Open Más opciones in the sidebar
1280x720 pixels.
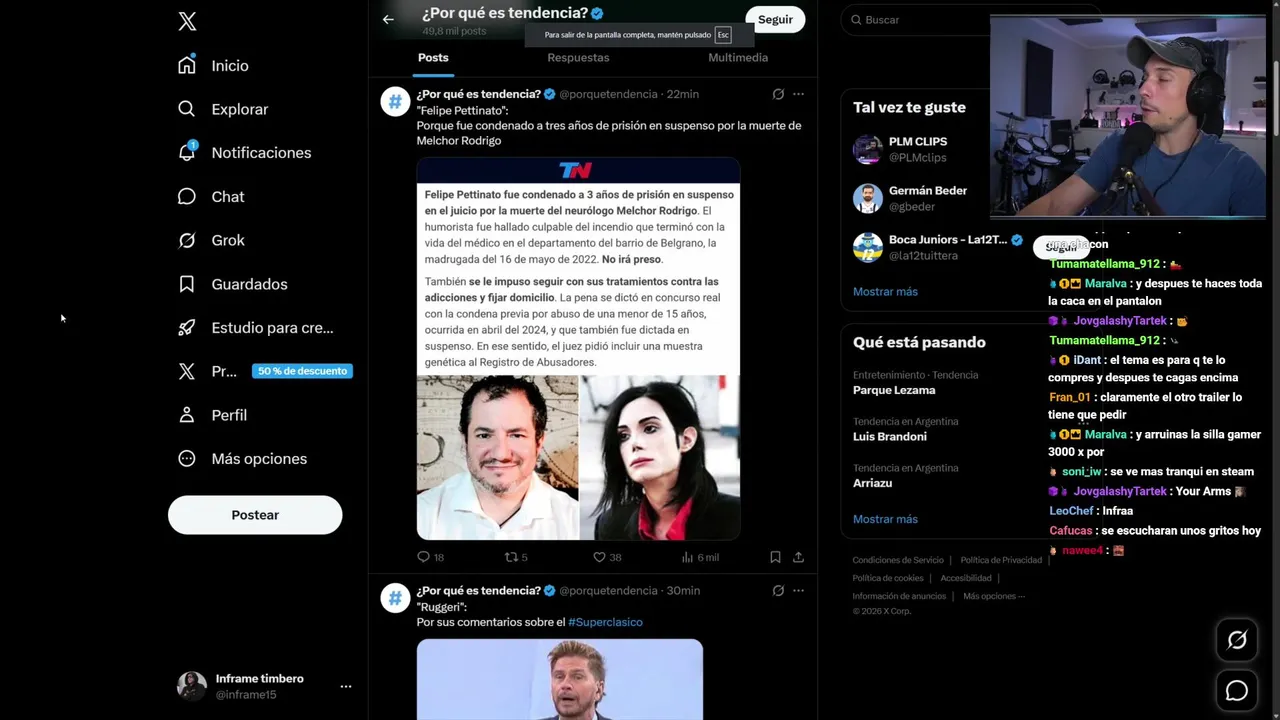[x=242, y=458]
